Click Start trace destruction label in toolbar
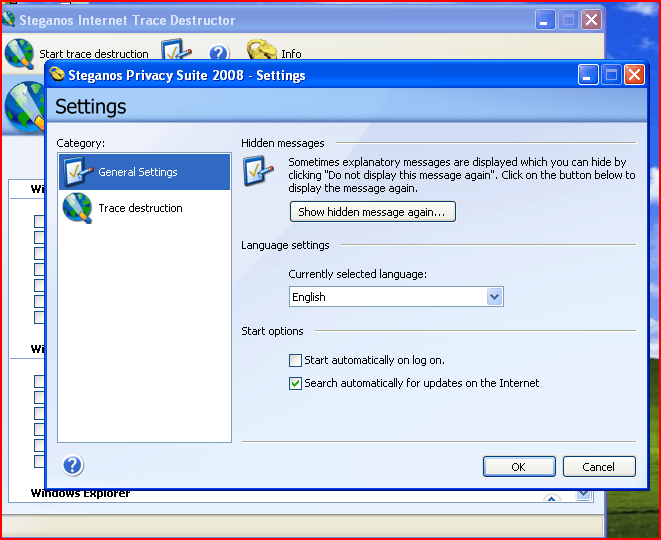Screen dimensions: 661x540 (x=94, y=54)
